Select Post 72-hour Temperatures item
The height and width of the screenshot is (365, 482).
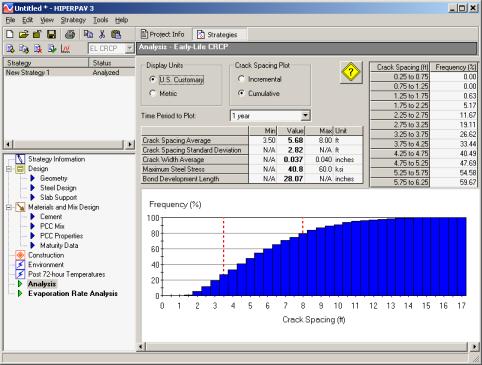point(66,274)
